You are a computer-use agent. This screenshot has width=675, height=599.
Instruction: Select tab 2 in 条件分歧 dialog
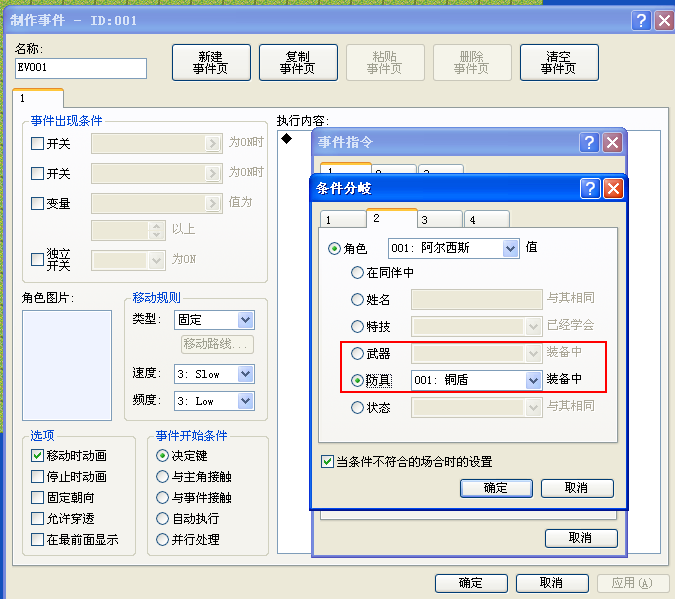point(391,218)
